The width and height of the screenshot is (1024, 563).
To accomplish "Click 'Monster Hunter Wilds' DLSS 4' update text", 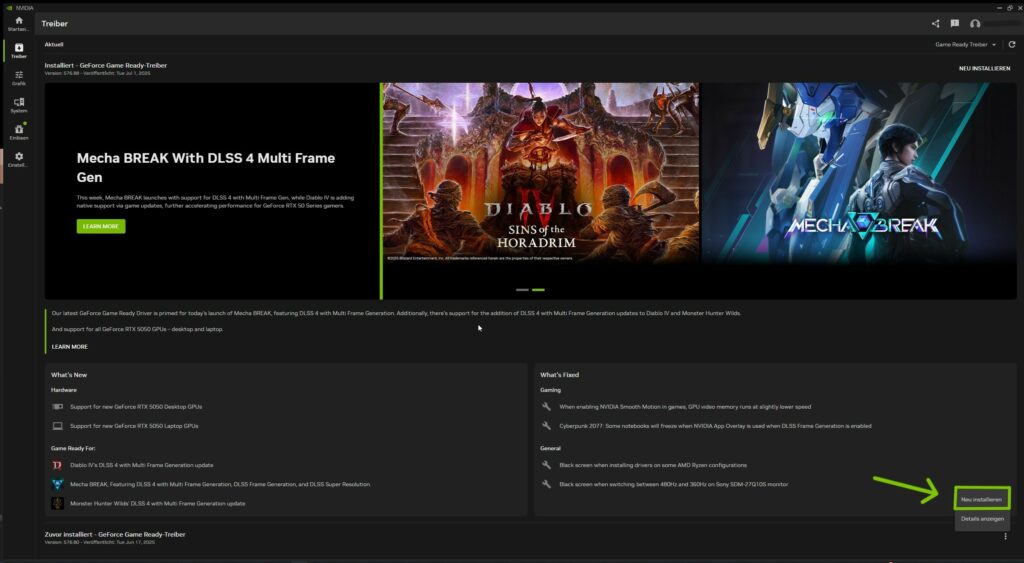I will (157, 504).
